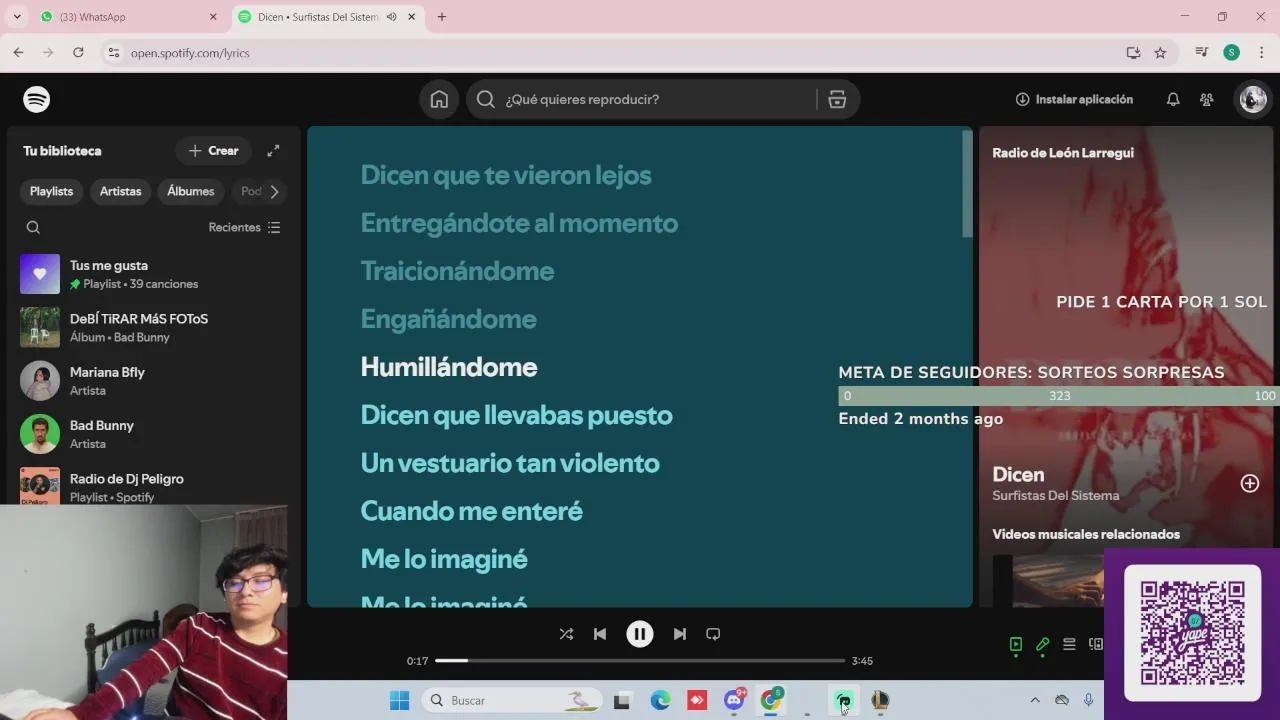Jump to lyric 'Dicen que llevabas puesto'
Screen dimensions: 1280x720
[x=516, y=415]
